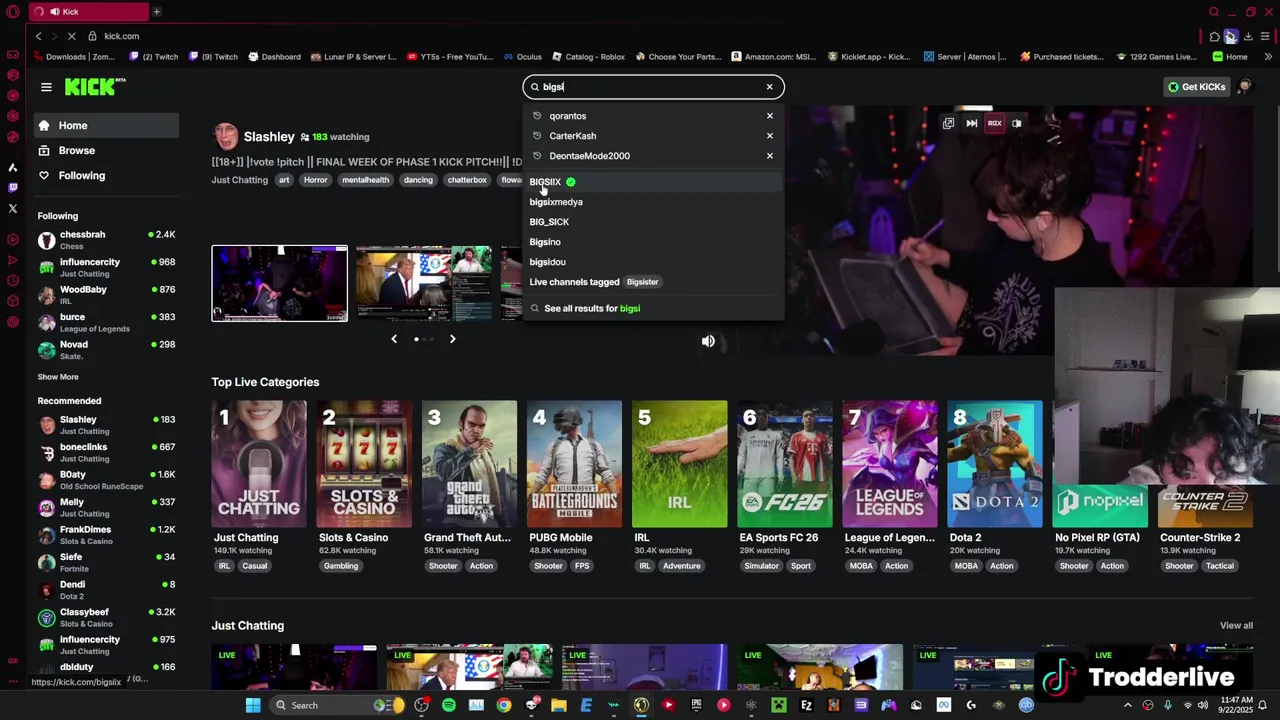Open FrankDimes recommended channel

tap(106, 535)
